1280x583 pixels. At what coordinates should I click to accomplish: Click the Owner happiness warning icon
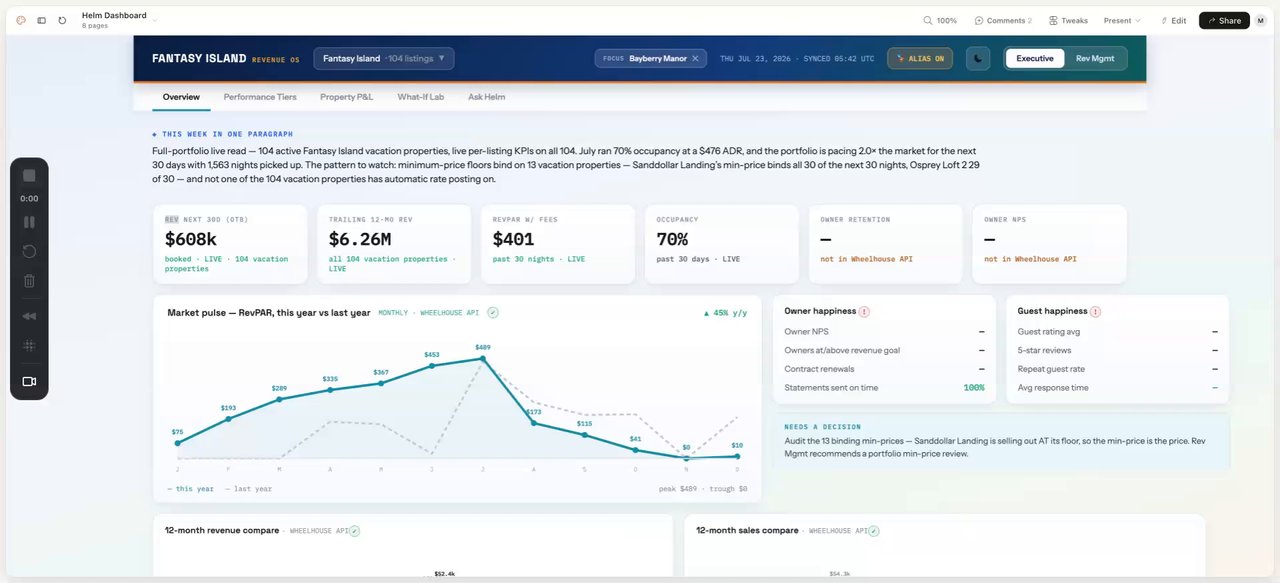click(864, 312)
